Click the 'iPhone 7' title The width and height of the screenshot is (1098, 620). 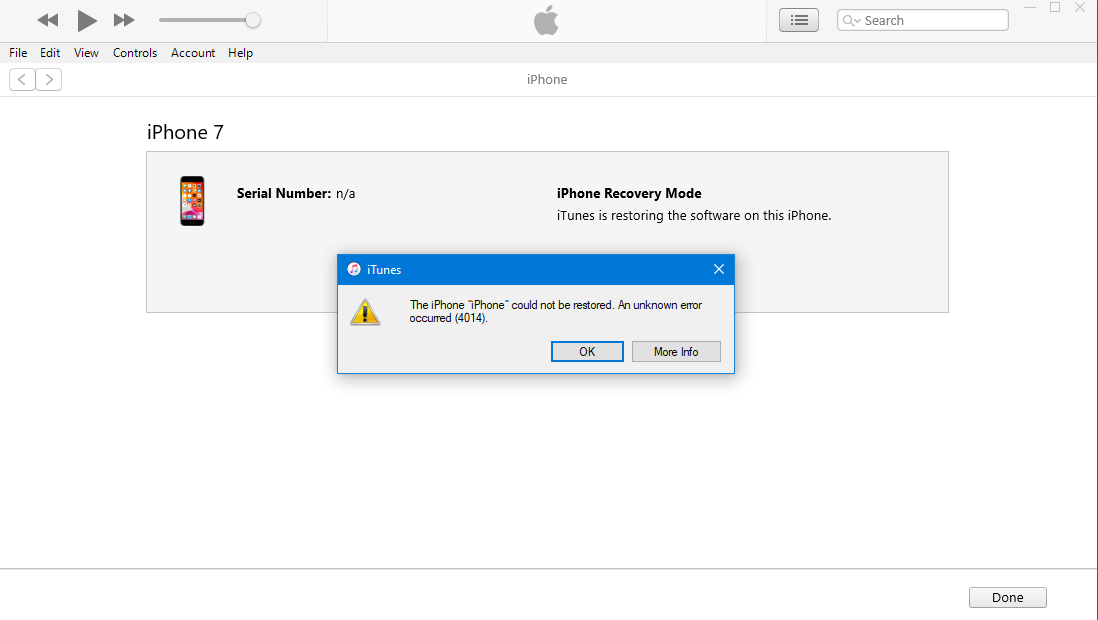[185, 132]
